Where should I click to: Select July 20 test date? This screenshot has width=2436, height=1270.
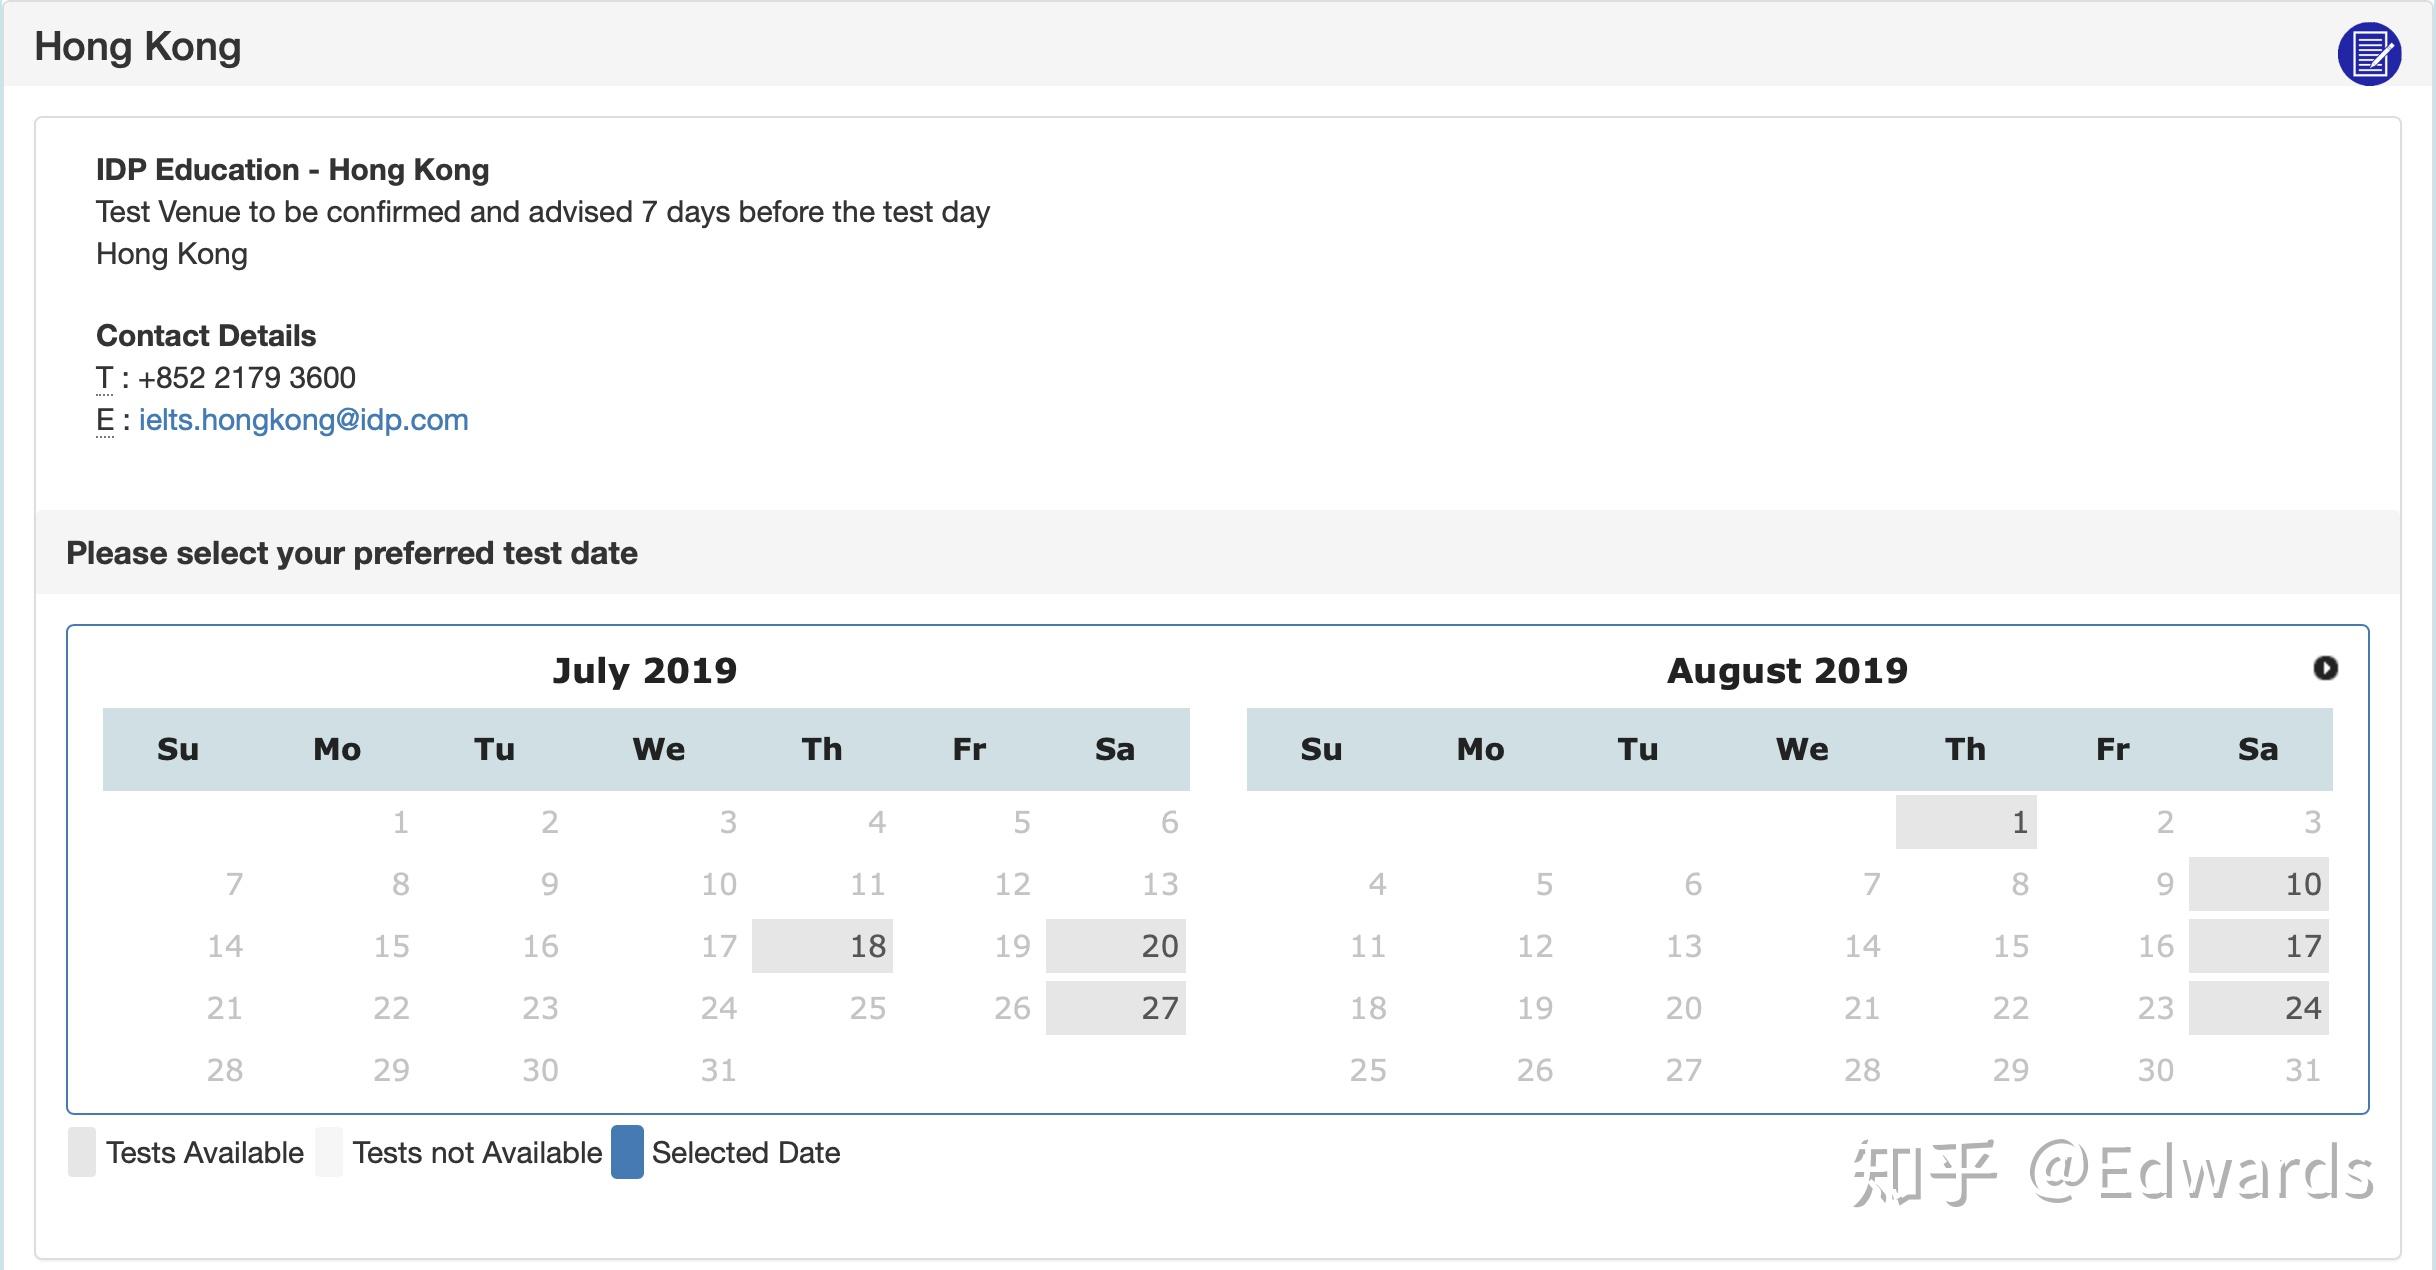(x=1115, y=946)
